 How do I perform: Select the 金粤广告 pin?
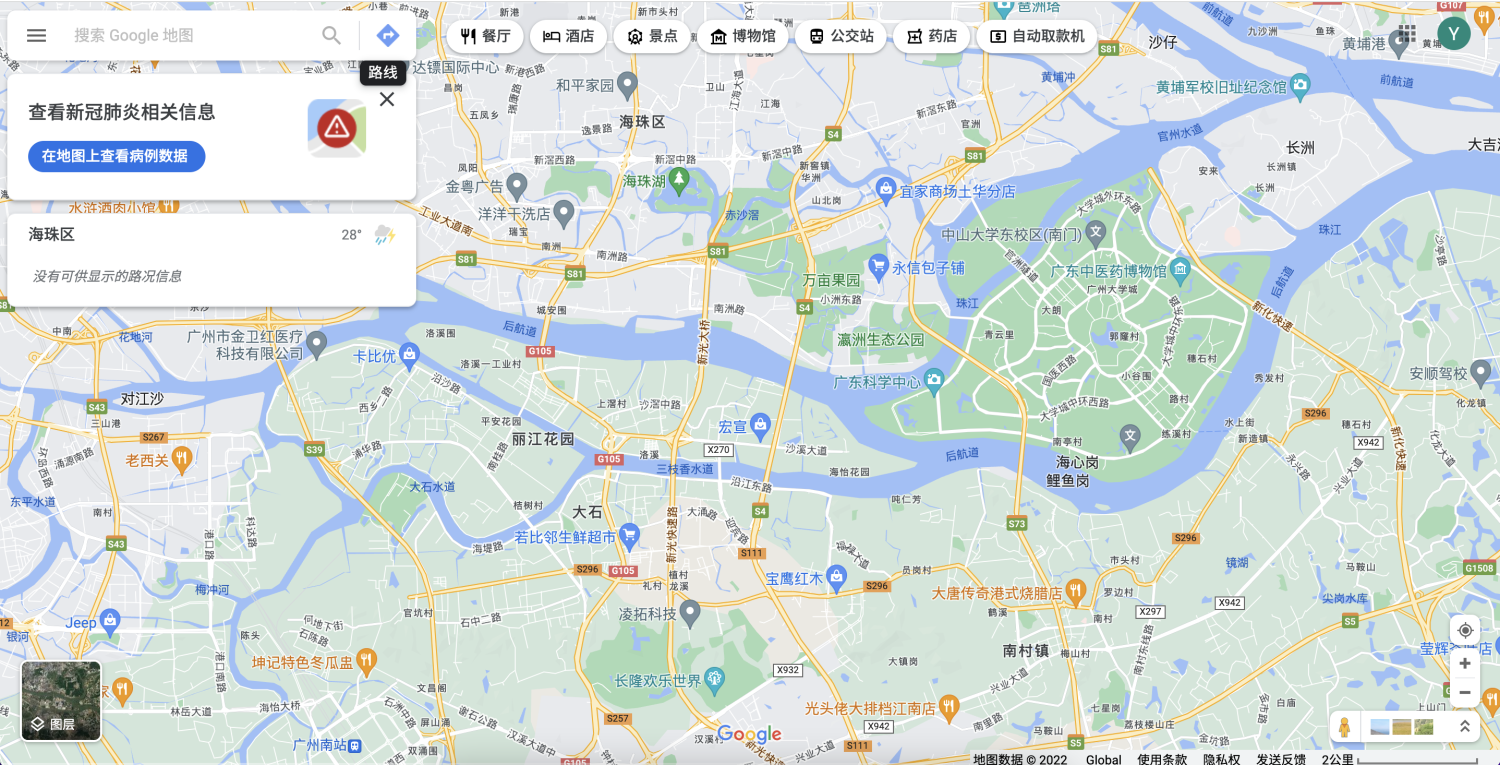pos(517,184)
